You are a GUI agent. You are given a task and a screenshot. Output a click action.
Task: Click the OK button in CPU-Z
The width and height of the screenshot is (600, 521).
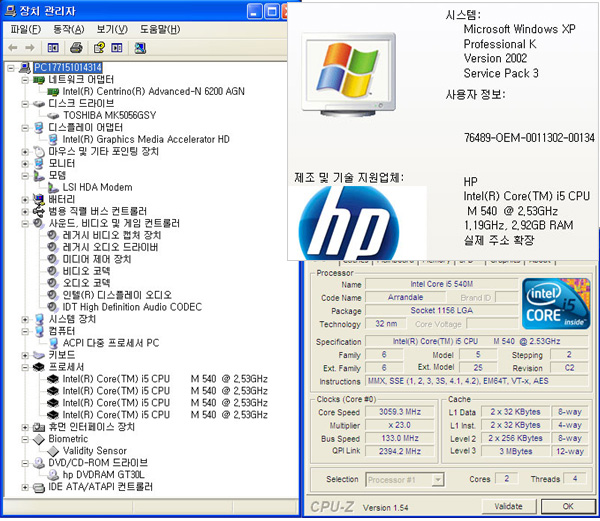tap(568, 506)
